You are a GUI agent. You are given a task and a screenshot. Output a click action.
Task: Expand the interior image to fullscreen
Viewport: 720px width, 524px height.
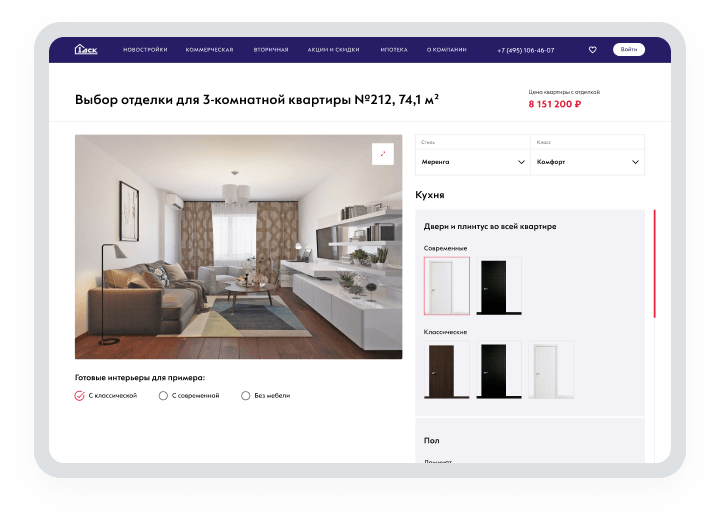[382, 154]
